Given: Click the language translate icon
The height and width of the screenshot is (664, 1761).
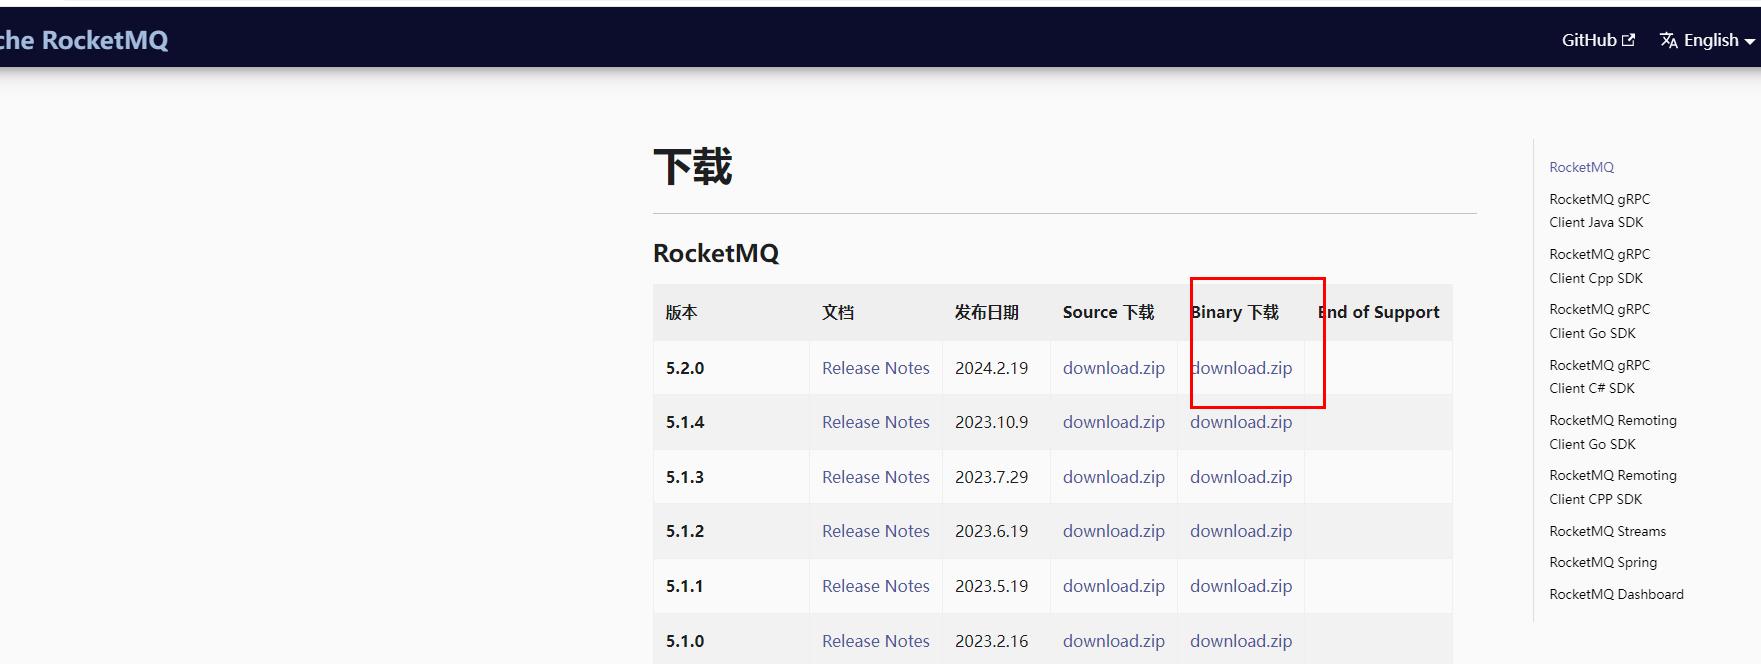Looking at the screenshot, I should pos(1668,40).
